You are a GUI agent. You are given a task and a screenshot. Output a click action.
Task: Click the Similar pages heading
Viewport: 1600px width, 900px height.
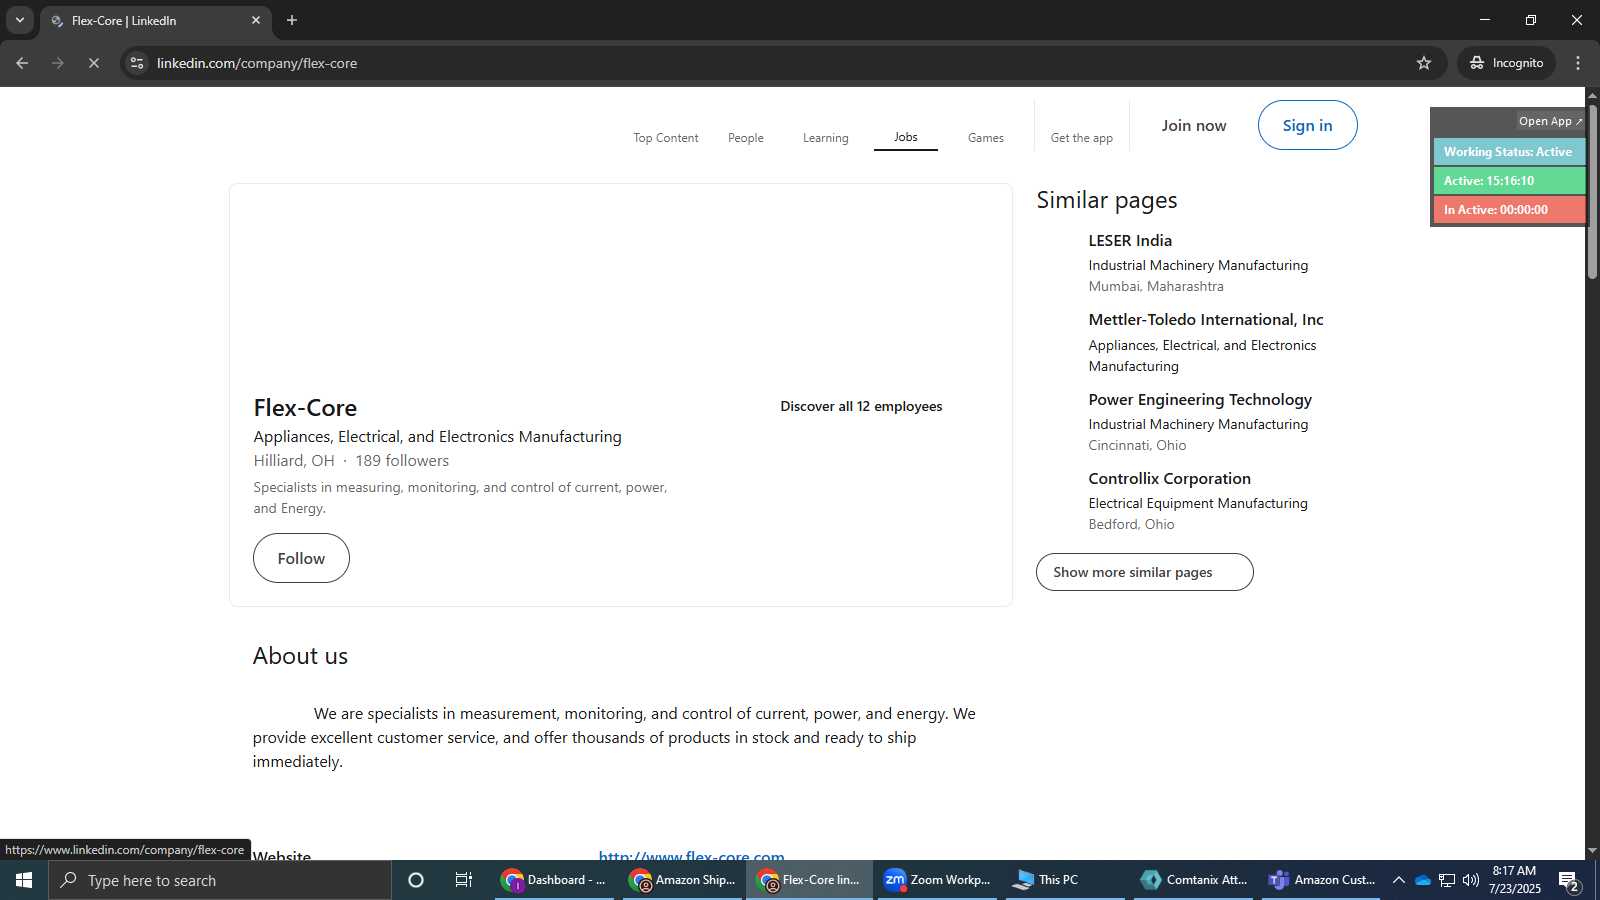pyautogui.click(x=1106, y=200)
